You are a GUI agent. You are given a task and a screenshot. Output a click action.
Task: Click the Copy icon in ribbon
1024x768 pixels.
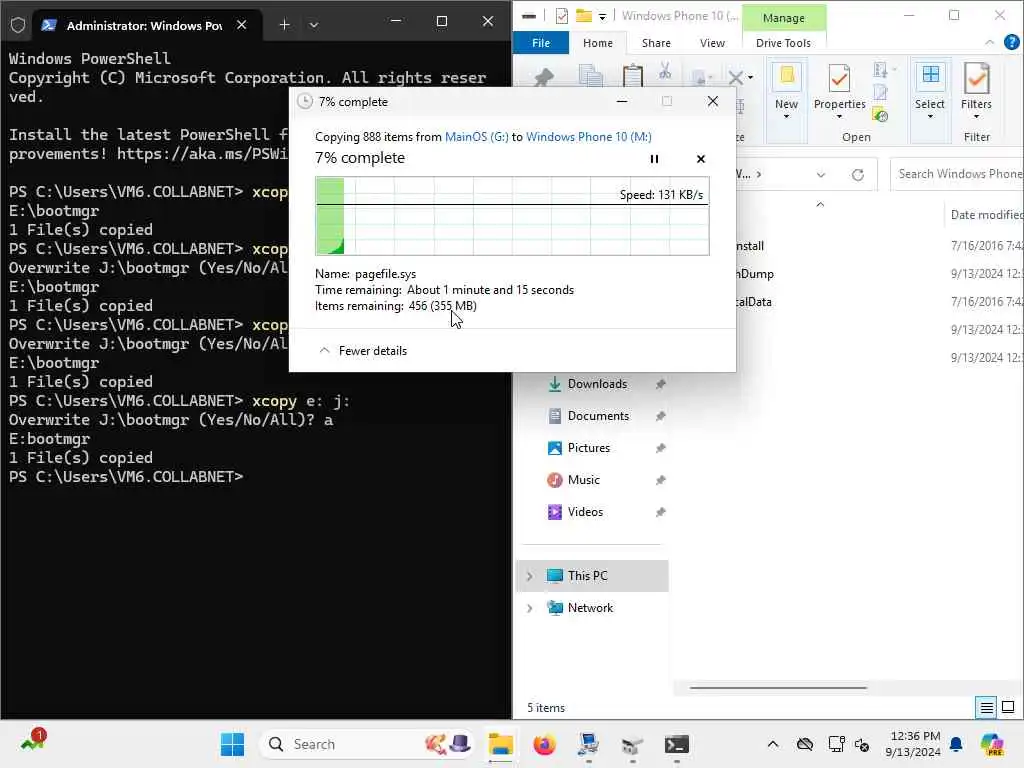(x=591, y=76)
